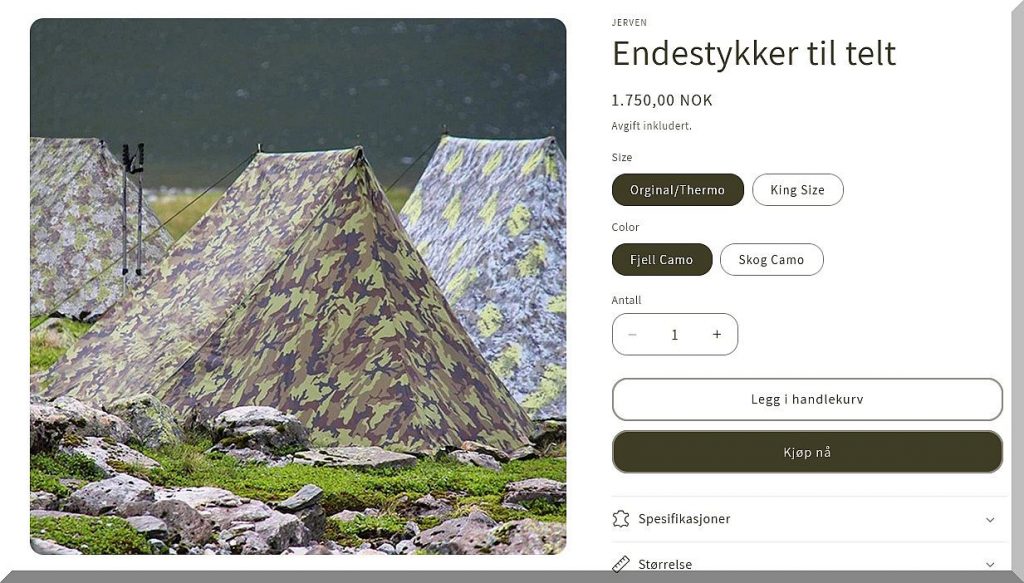Click the JERVEN vendor label
This screenshot has height=583, width=1024.
coord(629,22)
